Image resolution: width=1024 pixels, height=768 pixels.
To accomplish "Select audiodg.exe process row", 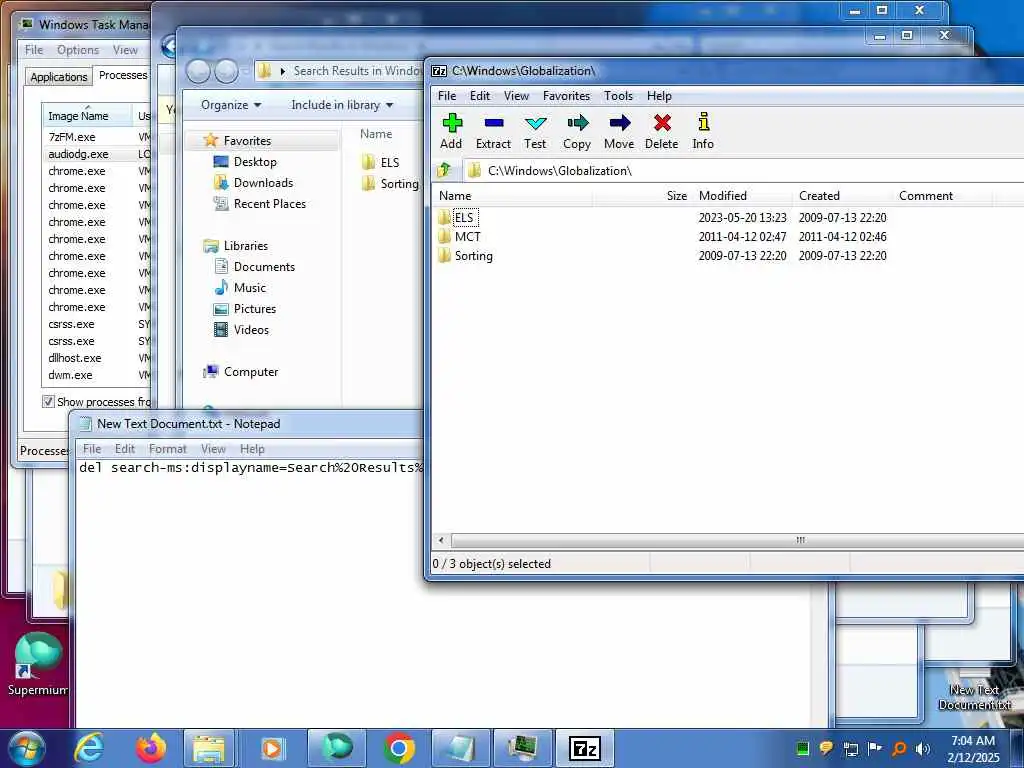I will [96, 154].
